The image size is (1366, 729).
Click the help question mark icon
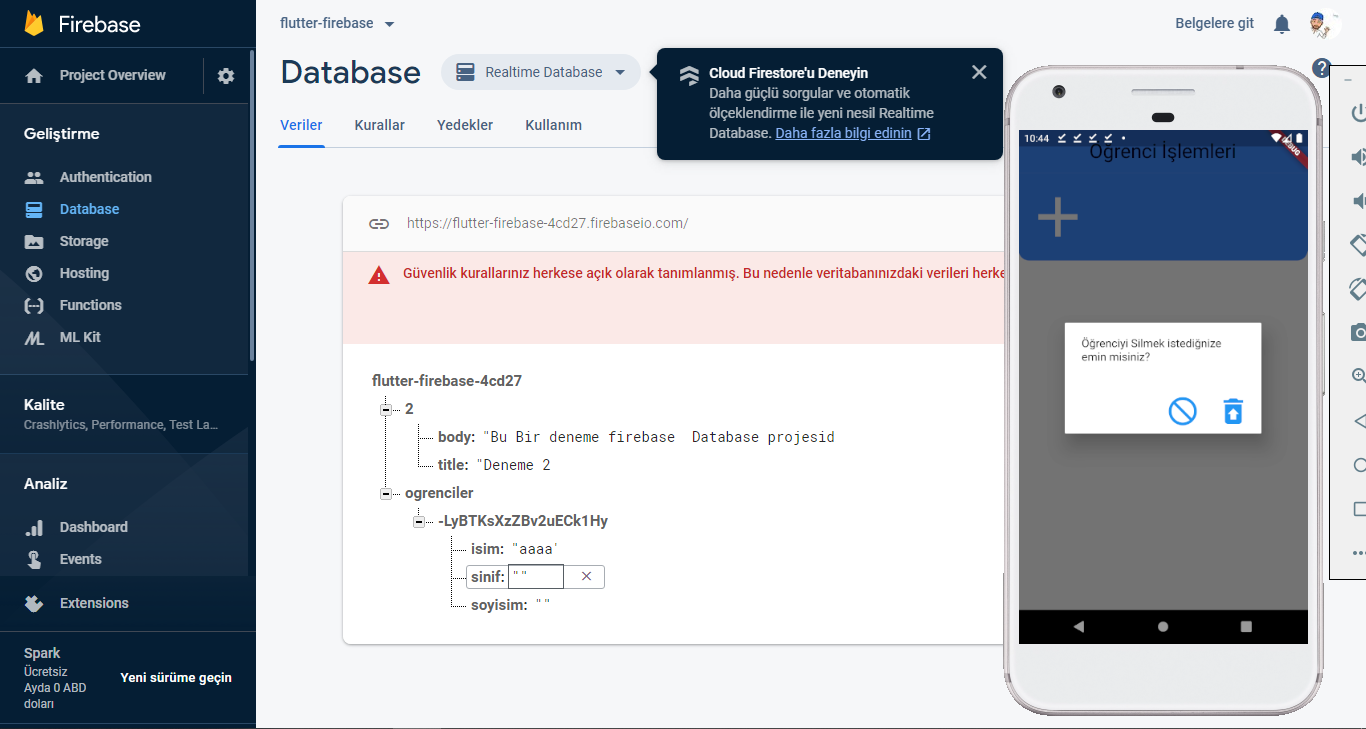[1322, 68]
